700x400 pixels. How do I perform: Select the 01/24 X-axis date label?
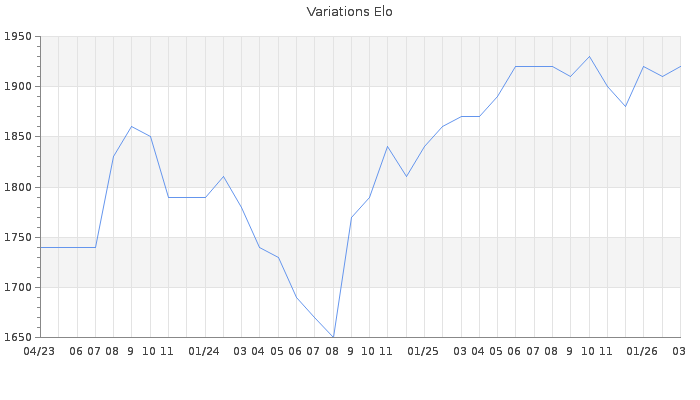pyautogui.click(x=204, y=351)
